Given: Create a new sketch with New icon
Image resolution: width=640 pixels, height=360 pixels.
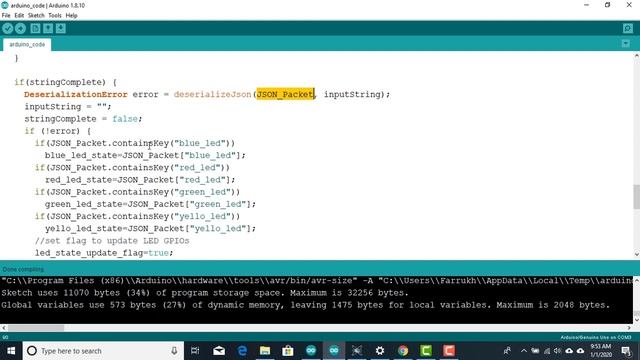Looking at the screenshot, I should point(36,28).
